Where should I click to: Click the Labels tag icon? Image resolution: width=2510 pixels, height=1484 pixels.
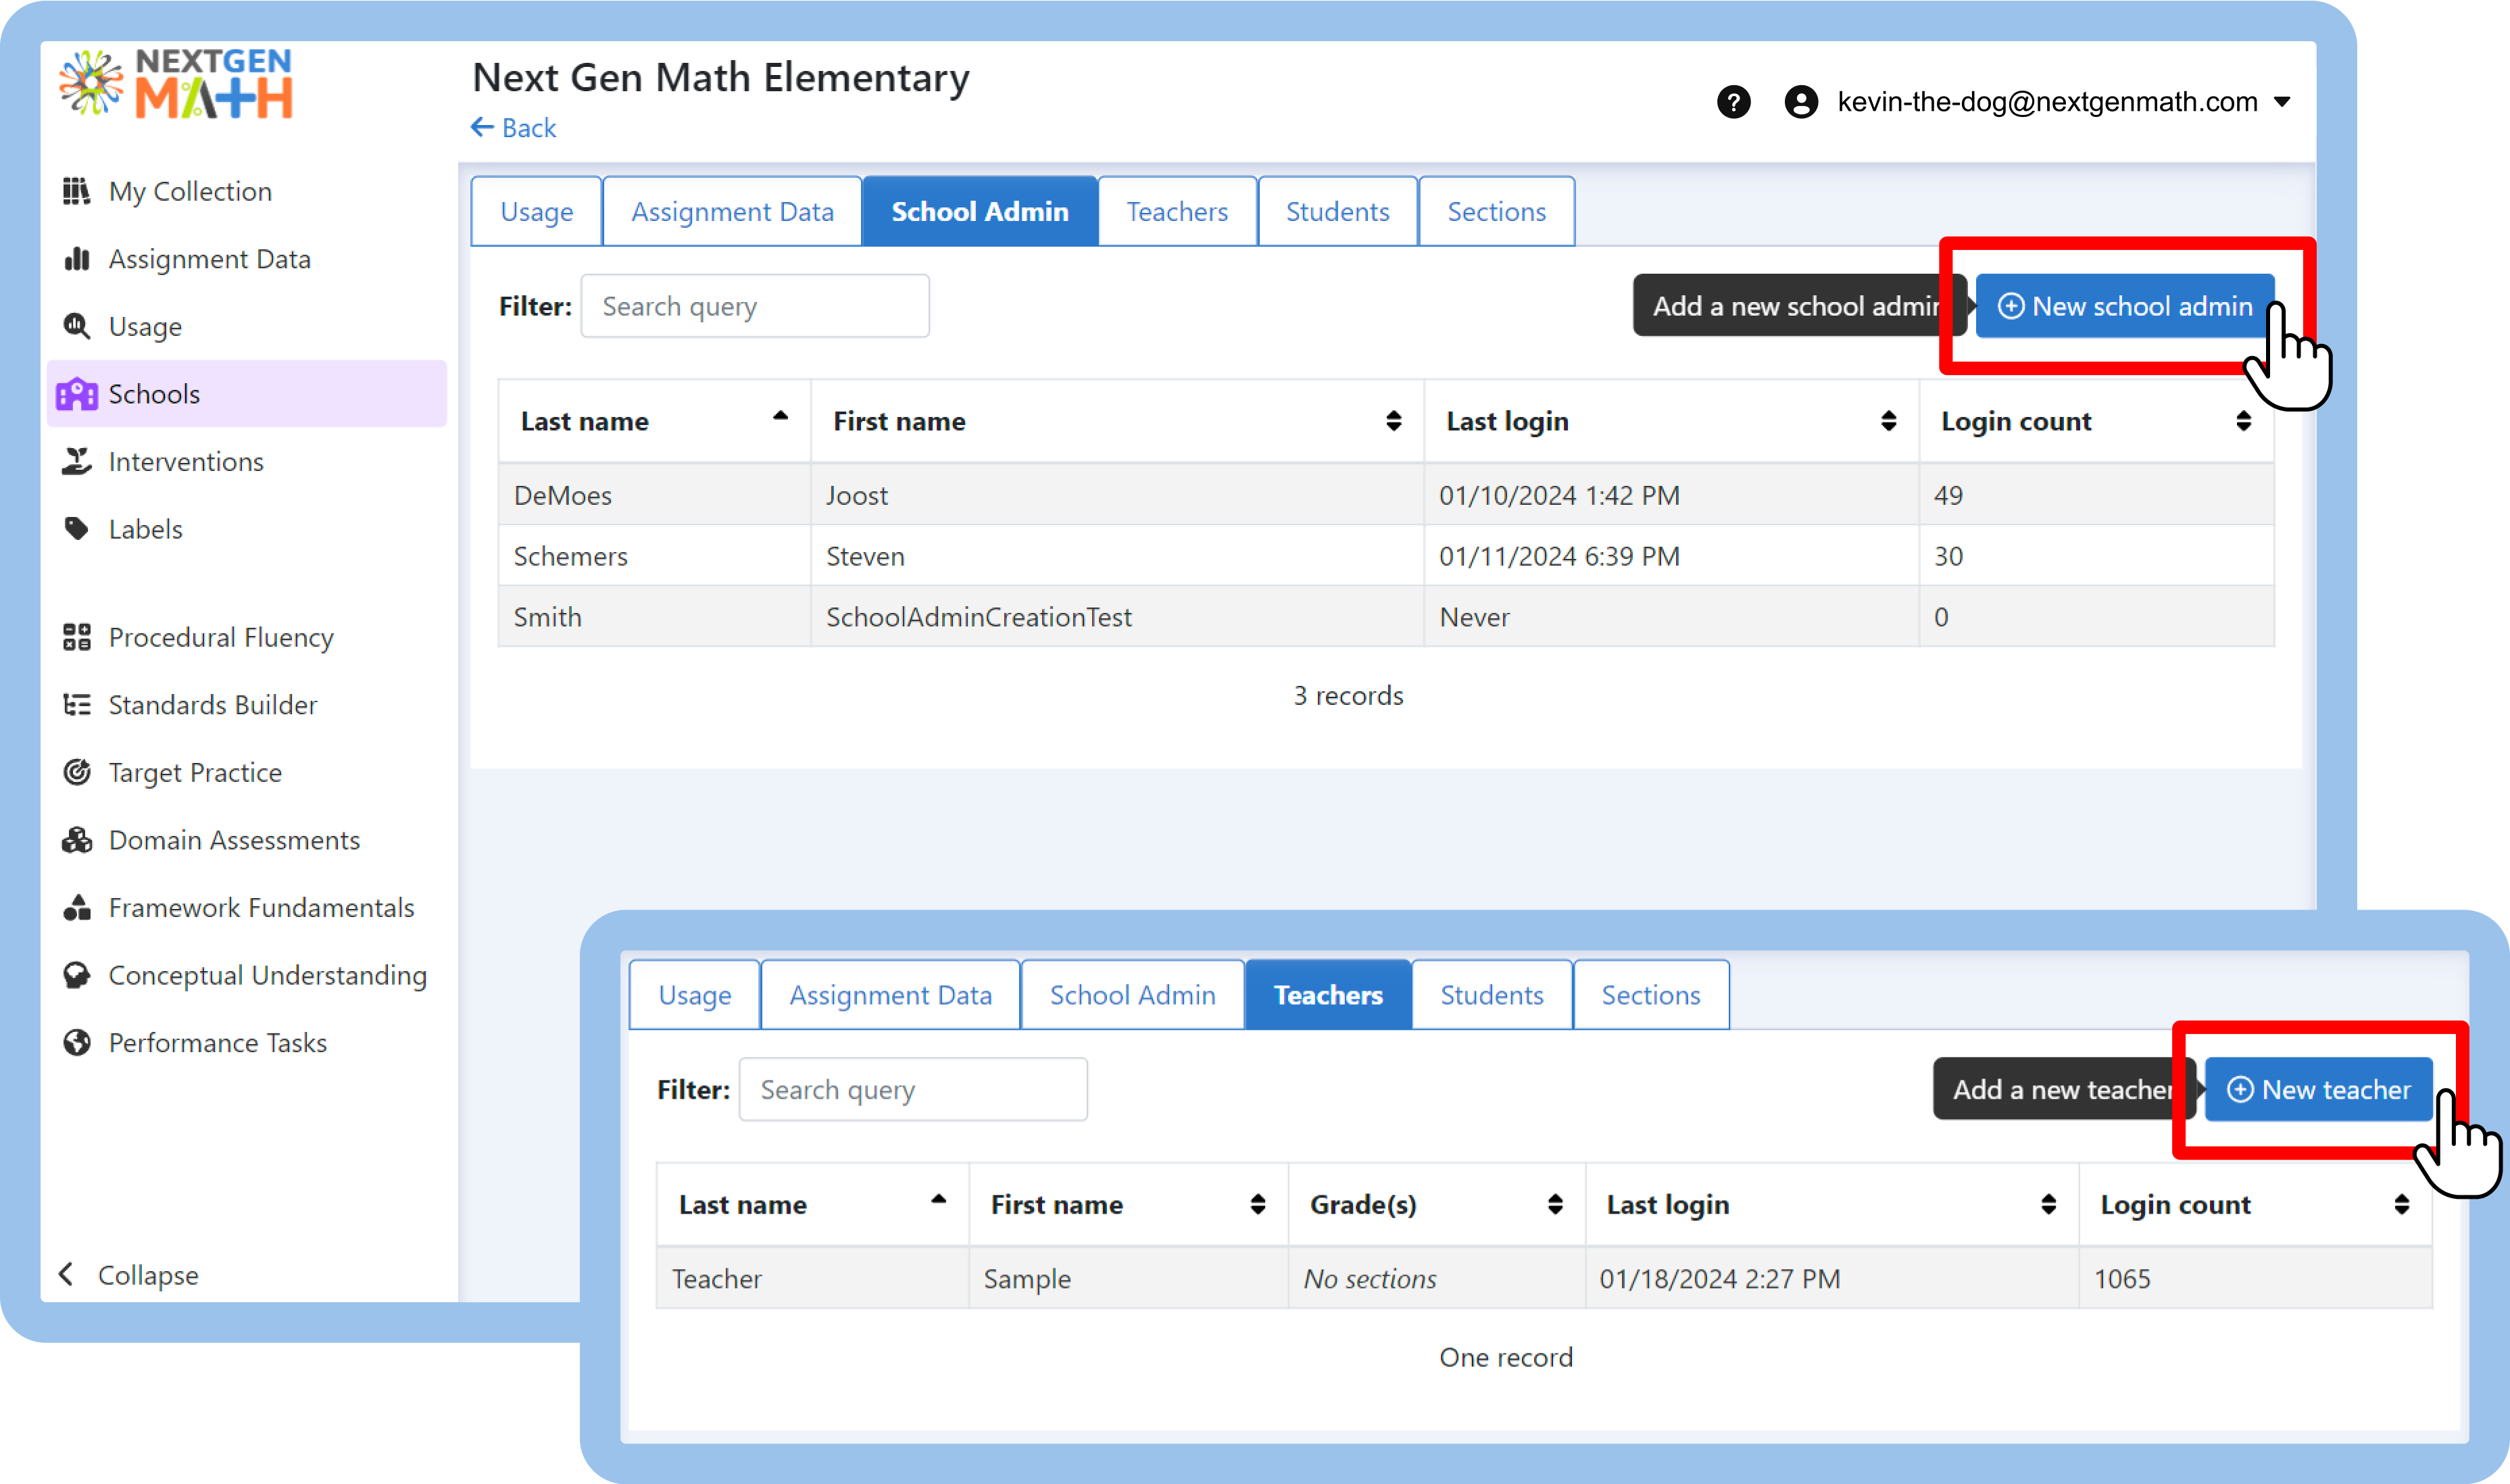tap(76, 528)
